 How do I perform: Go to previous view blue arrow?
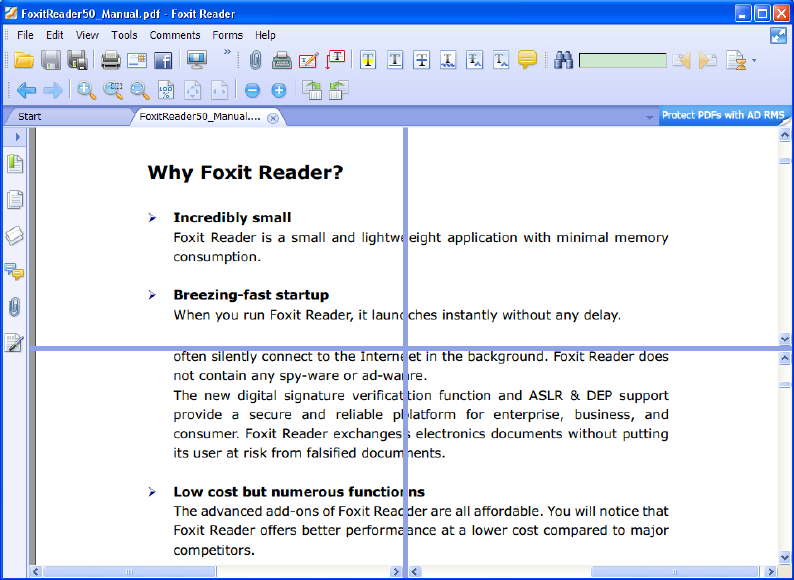pos(26,91)
